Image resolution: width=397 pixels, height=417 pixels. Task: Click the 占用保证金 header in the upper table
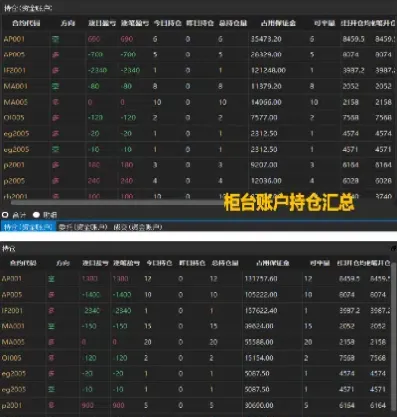(278, 23)
